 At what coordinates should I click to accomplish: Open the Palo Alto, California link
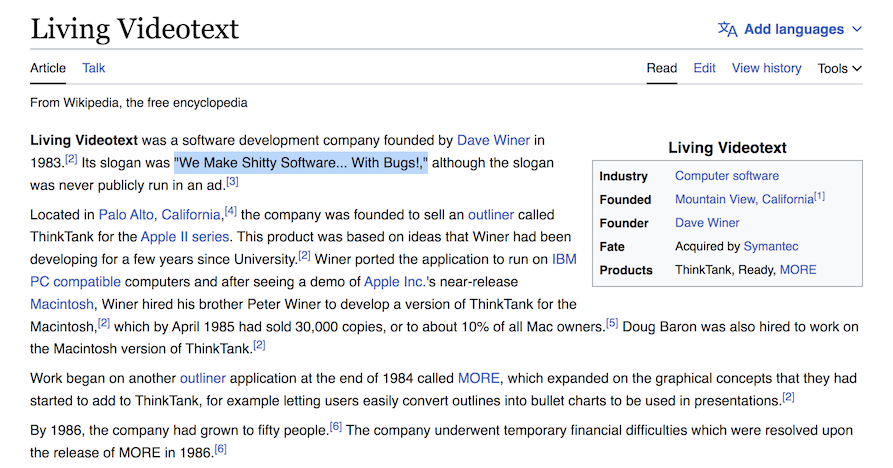[160, 214]
